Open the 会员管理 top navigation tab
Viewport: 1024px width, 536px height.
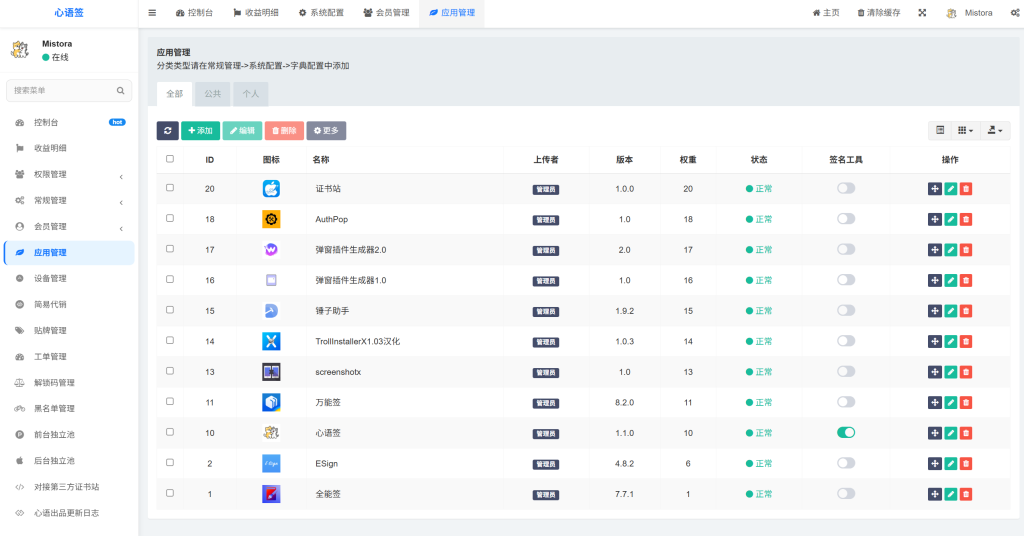tap(387, 12)
